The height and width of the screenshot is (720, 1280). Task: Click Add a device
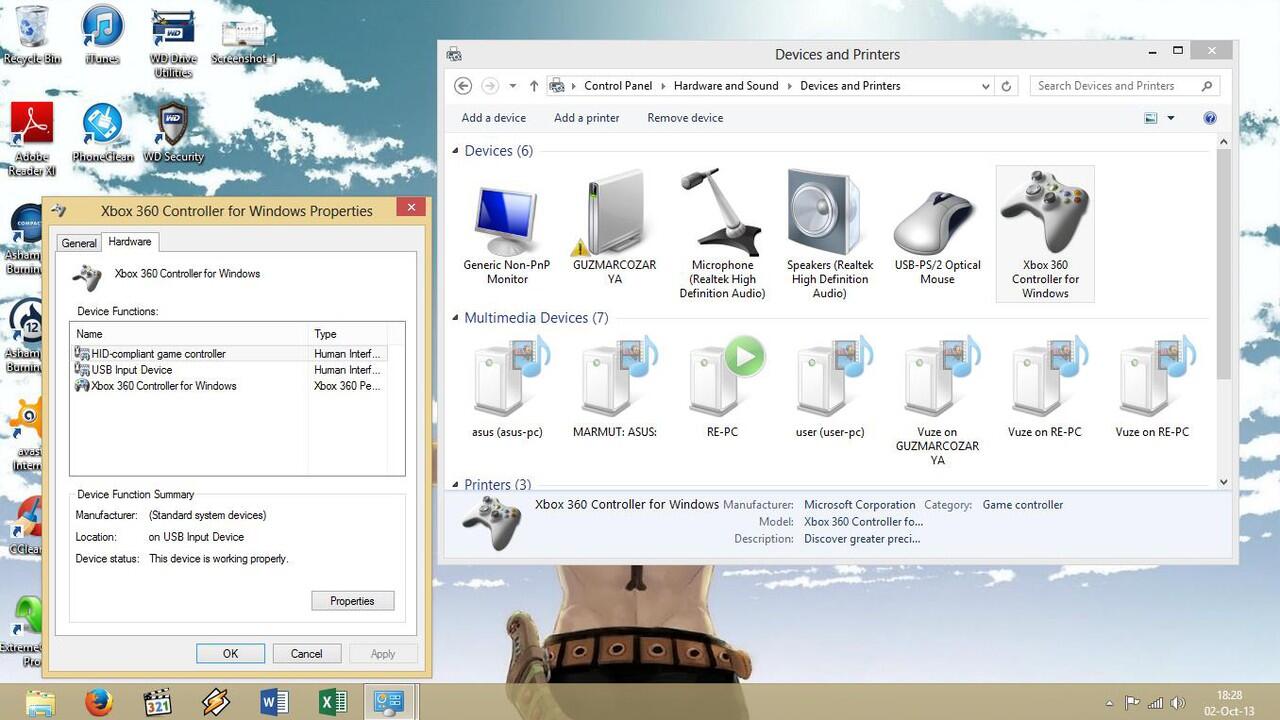point(494,118)
